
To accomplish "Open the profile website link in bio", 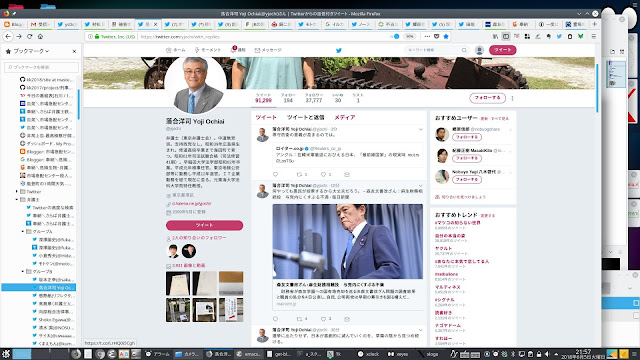I will point(191,203).
